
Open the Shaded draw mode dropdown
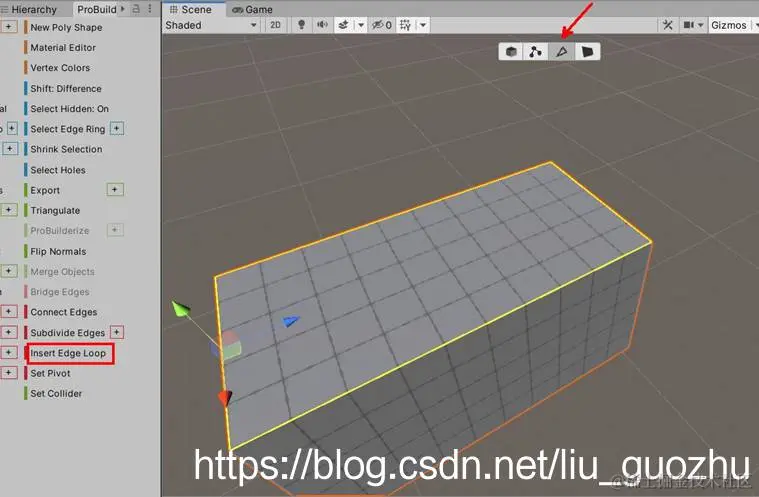tap(211, 25)
